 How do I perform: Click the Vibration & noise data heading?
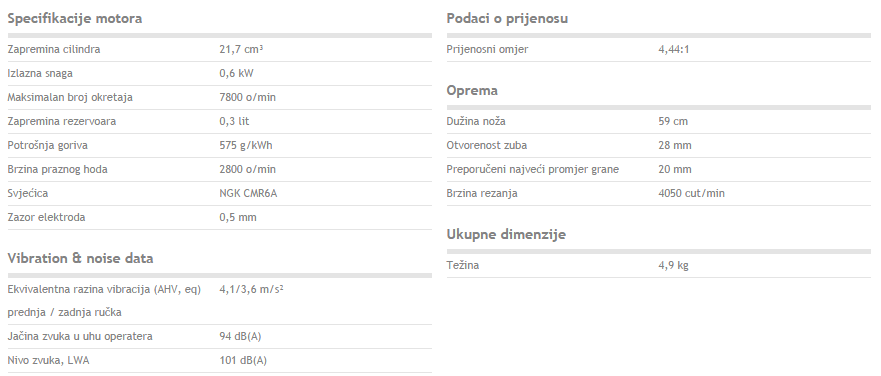[80, 259]
